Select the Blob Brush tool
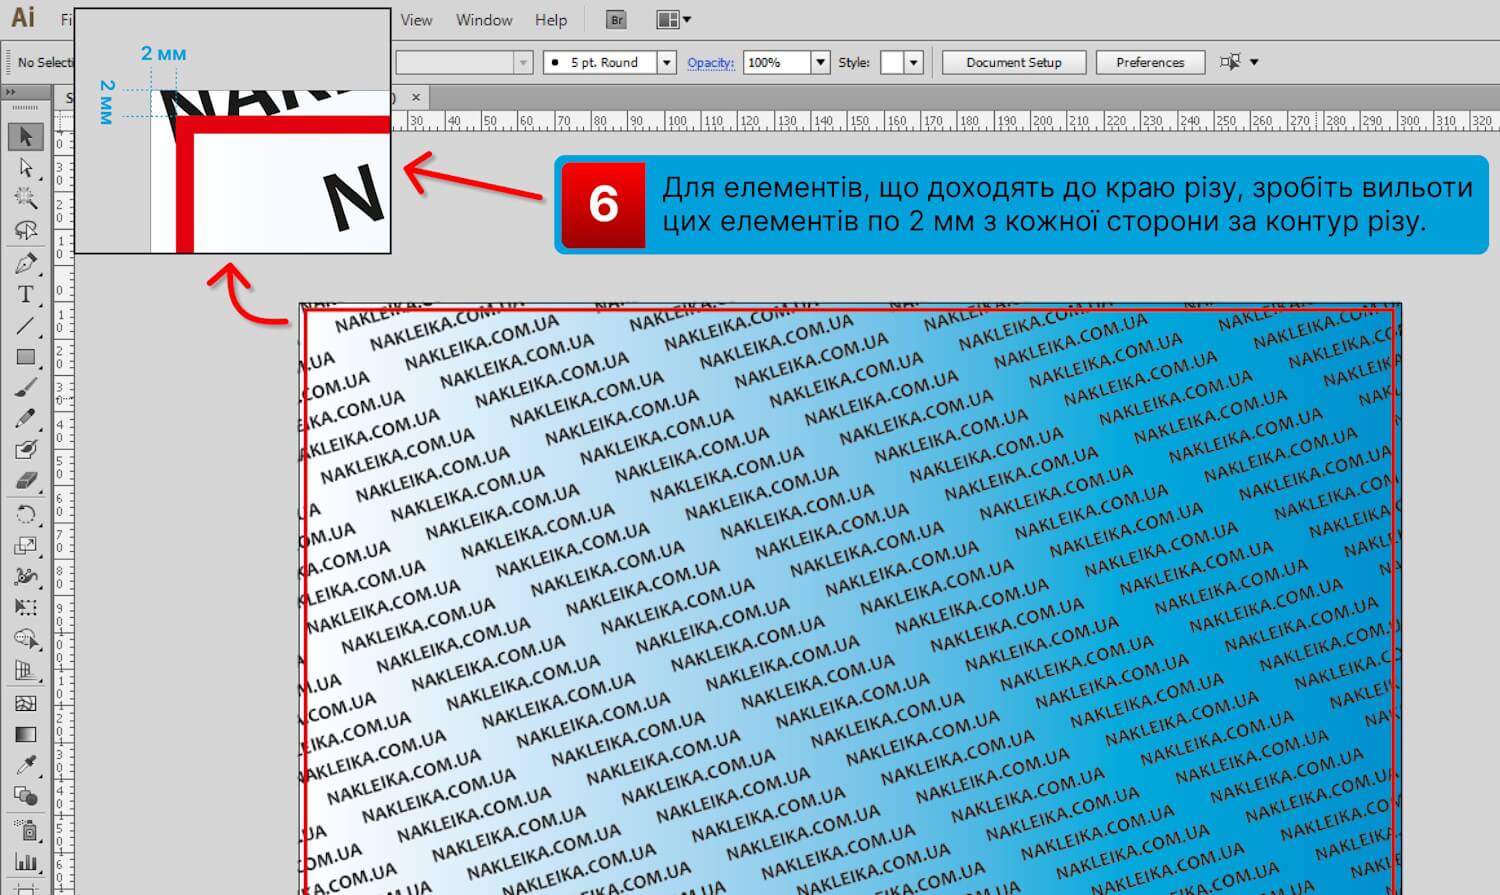Image resolution: width=1500 pixels, height=895 pixels. 26,450
